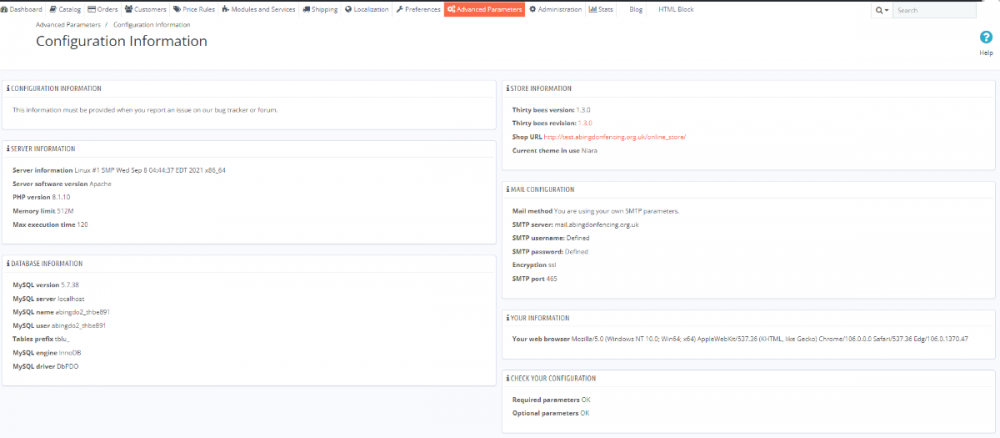This screenshot has height=438, width=1000.
Task: Click the thirty bees version 1.3.0 value
Action: pos(584,110)
